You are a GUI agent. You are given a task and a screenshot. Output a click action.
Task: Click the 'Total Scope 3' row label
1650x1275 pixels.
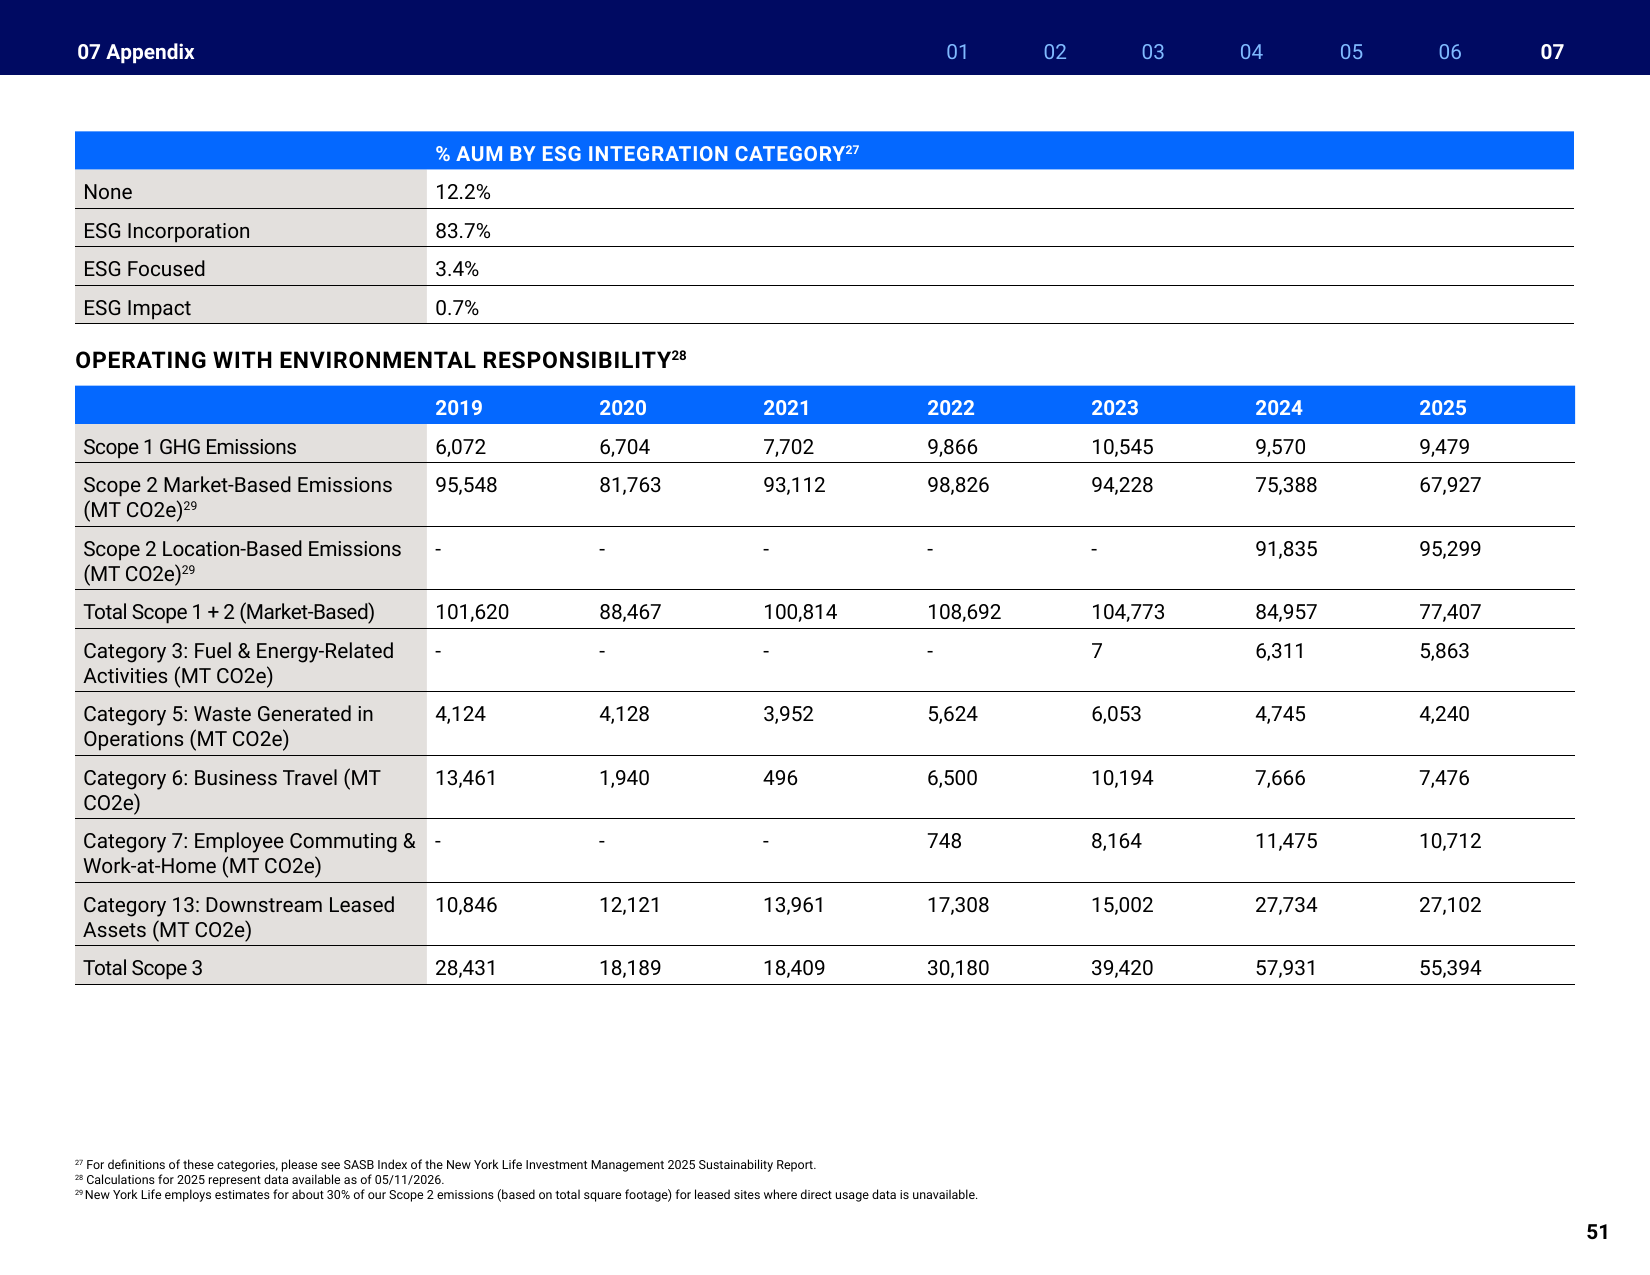coord(143,968)
